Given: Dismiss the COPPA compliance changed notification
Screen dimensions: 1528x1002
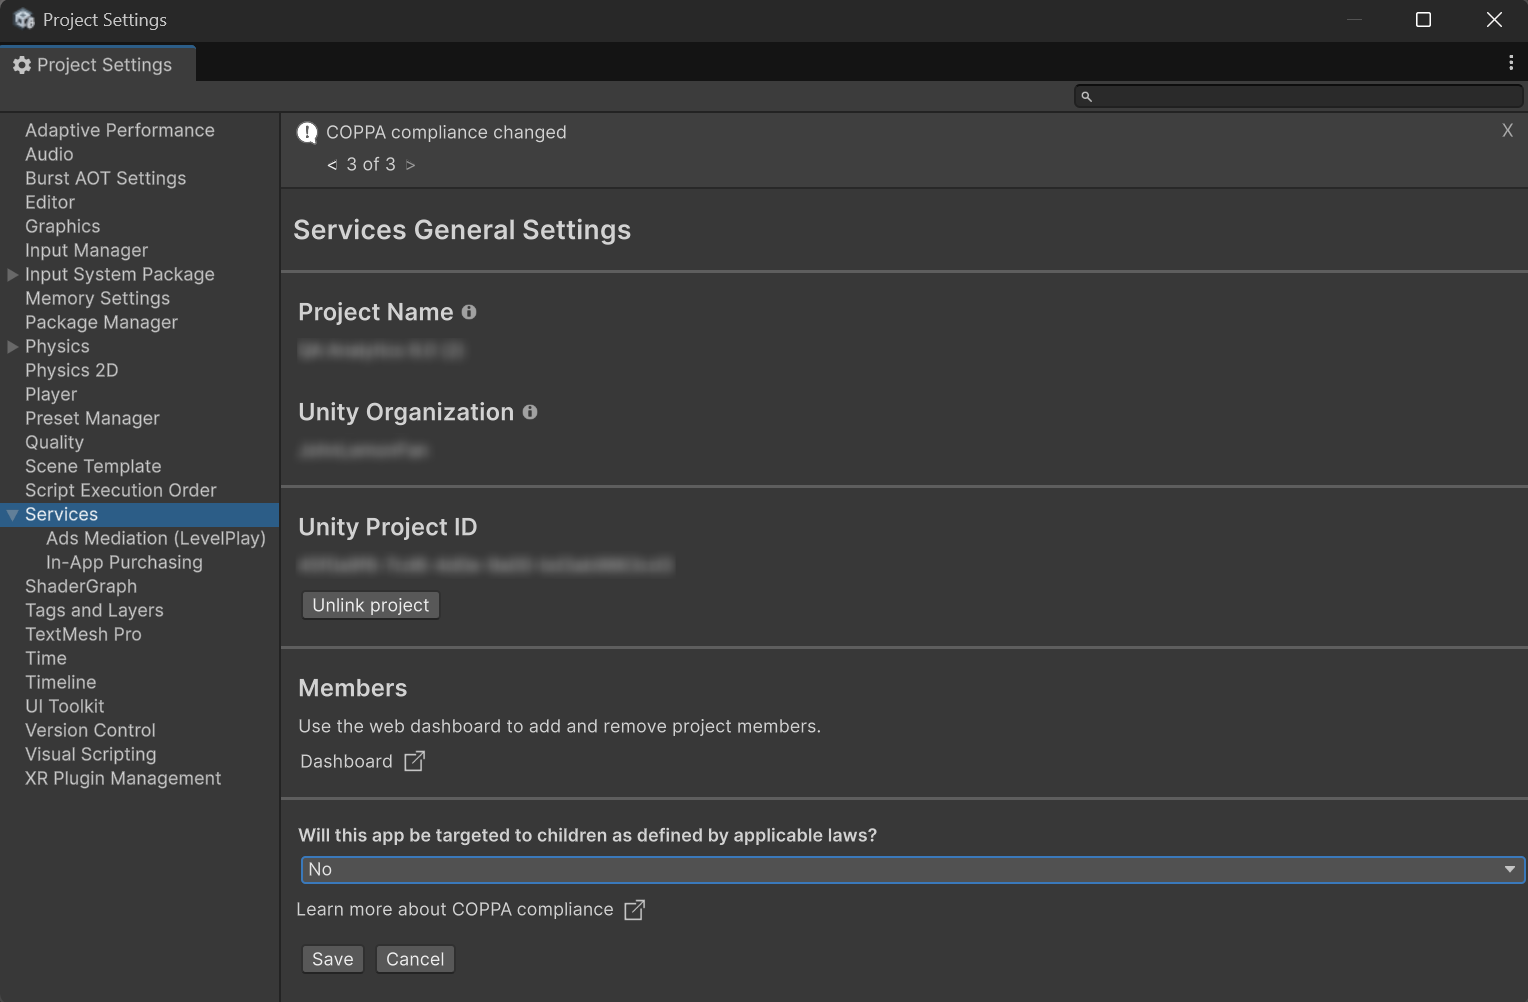Looking at the screenshot, I should point(1507,130).
